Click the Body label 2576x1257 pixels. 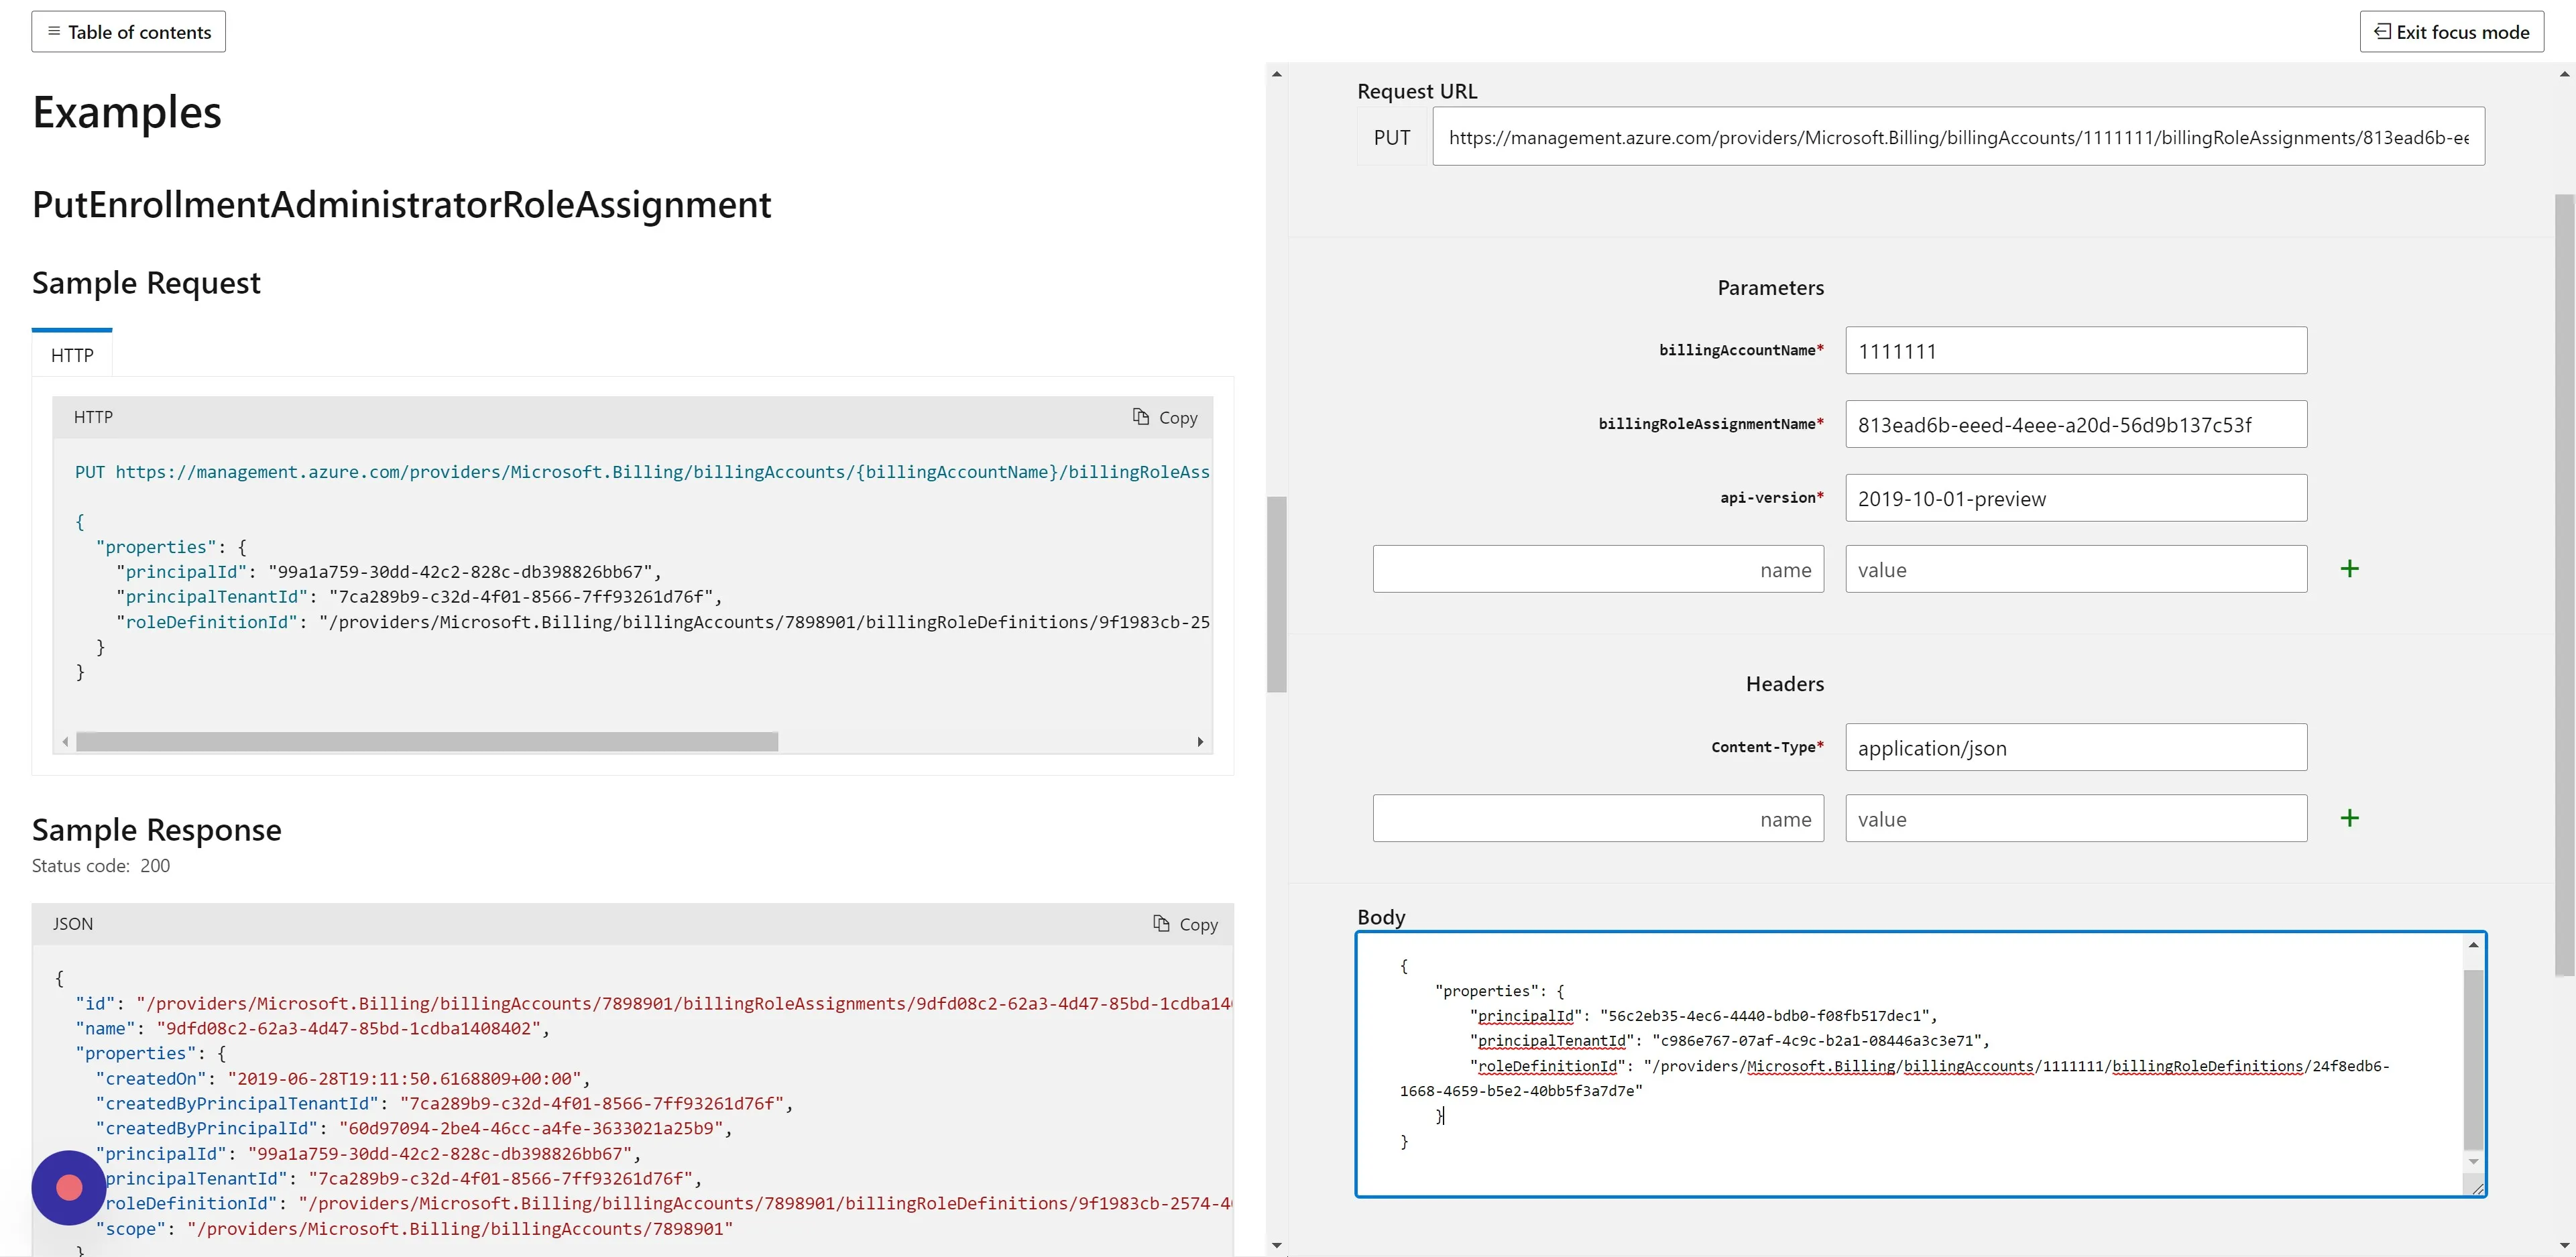tap(1381, 917)
